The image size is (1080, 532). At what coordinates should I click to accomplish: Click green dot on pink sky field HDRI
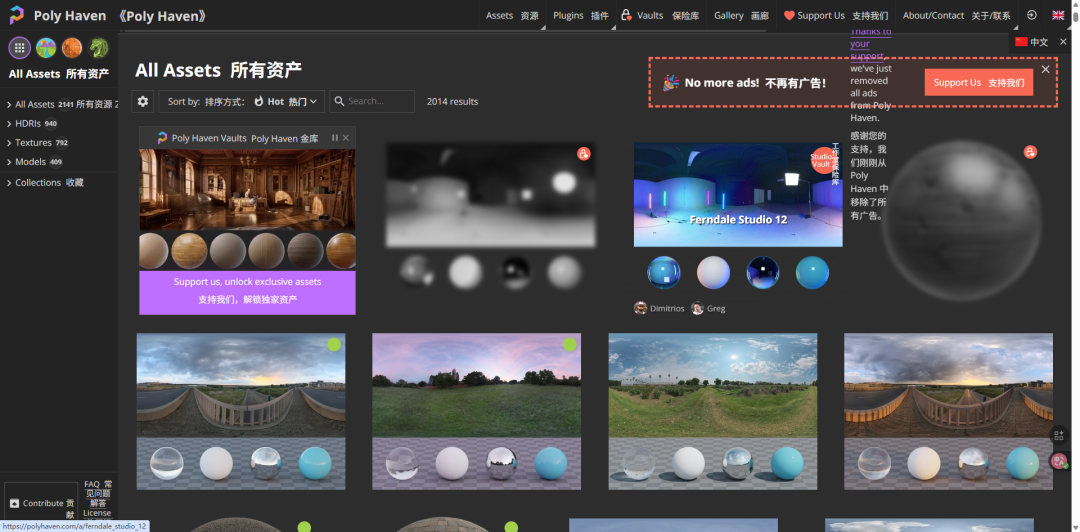coord(570,345)
